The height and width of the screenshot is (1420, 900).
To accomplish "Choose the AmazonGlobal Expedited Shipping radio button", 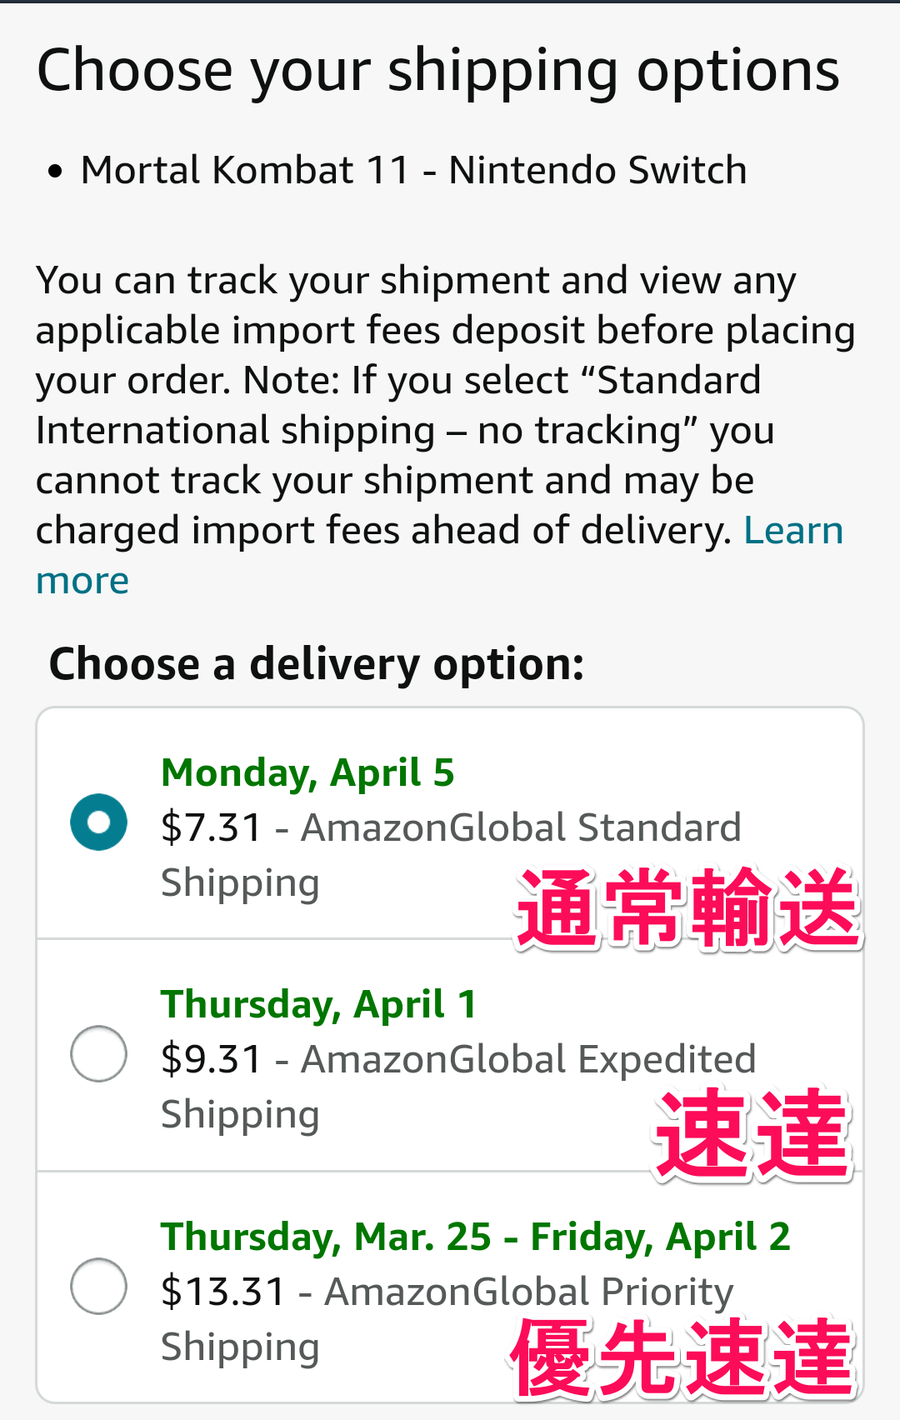I will (99, 1053).
